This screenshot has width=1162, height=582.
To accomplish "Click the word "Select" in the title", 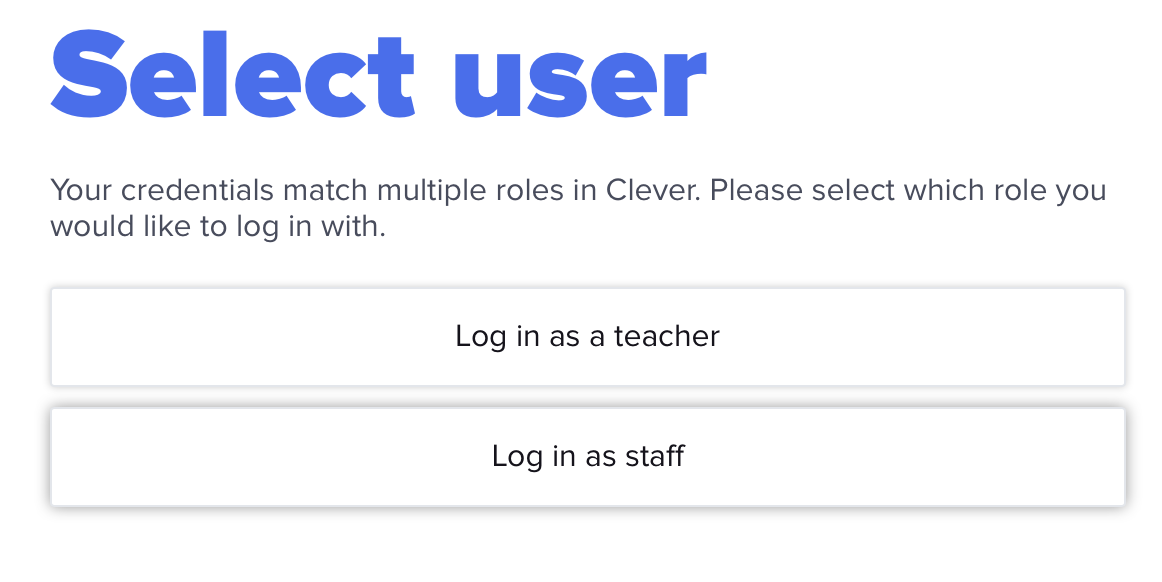I will pos(232,72).
